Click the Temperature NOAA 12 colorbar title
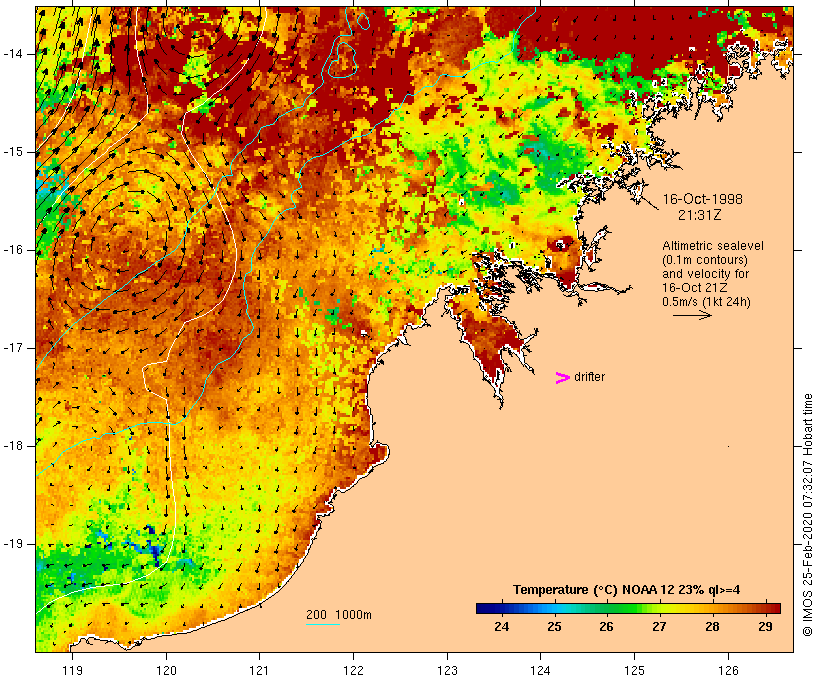Viewport: 820px width, 680px height. point(627,590)
